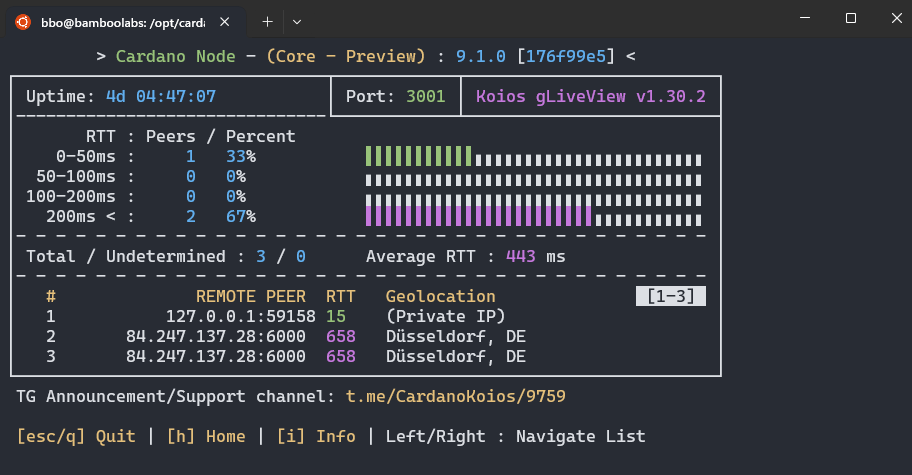912x475 pixels.
Task: Click the [esc/q] Quit option
Action: [x=76, y=436]
